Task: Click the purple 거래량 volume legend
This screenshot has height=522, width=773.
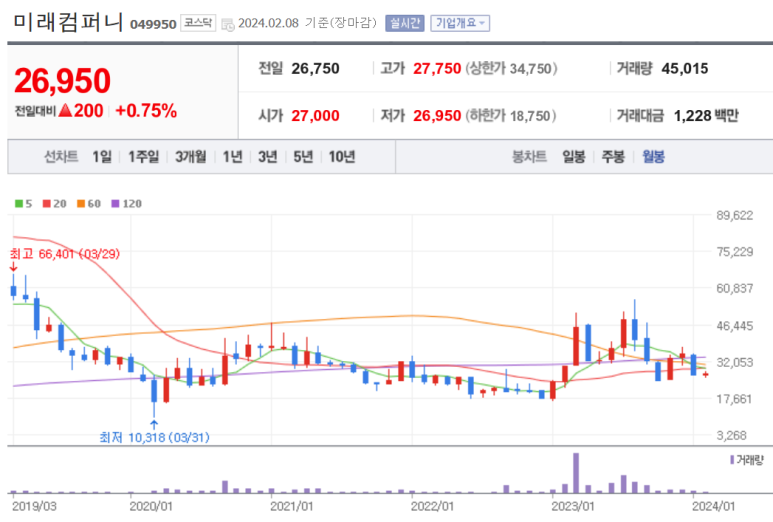Action: pos(746,460)
